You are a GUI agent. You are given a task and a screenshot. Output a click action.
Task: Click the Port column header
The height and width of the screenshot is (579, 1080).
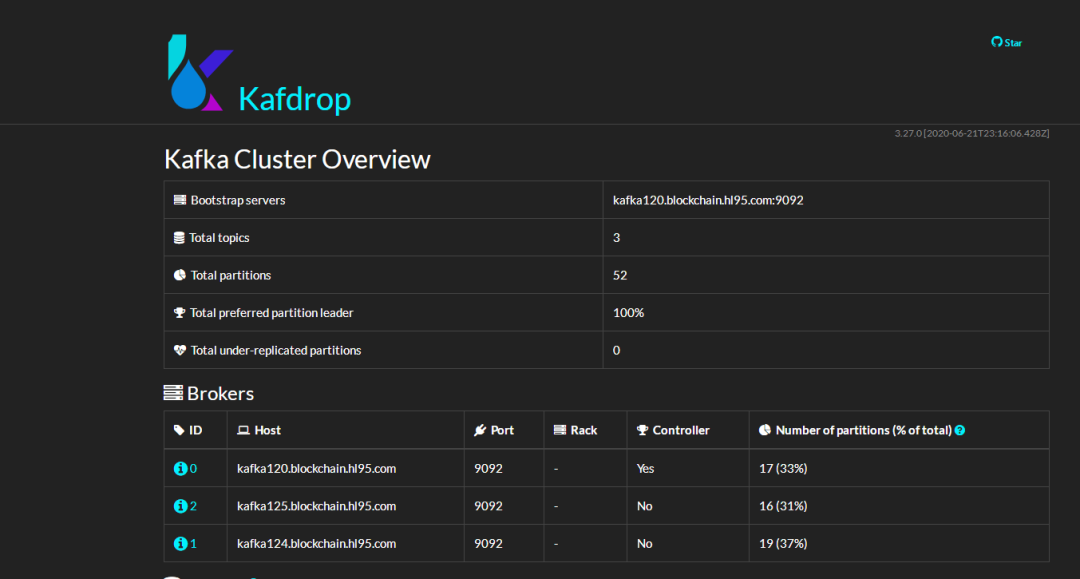point(502,430)
